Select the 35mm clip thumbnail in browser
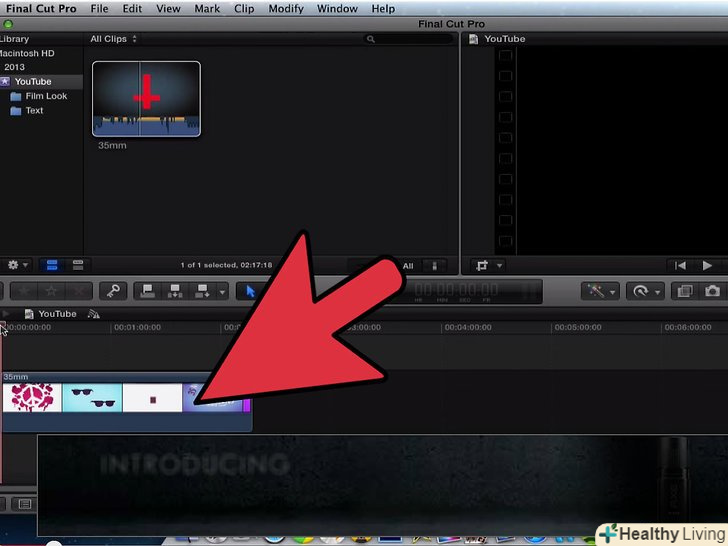This screenshot has height=546, width=728. click(146, 99)
